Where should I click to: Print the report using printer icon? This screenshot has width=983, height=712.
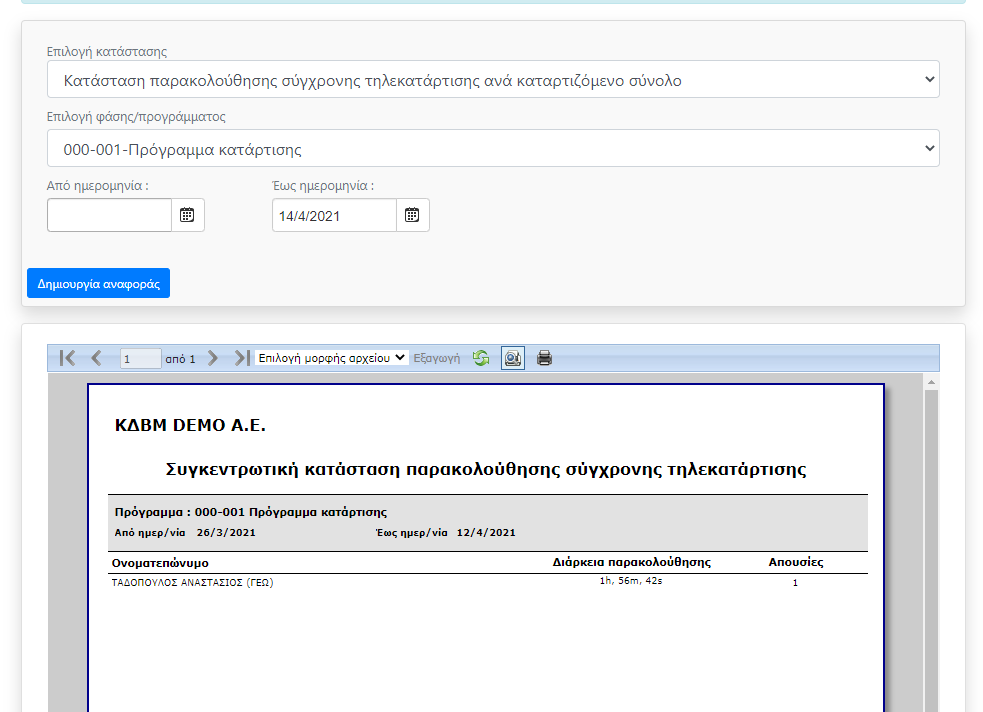(x=544, y=358)
